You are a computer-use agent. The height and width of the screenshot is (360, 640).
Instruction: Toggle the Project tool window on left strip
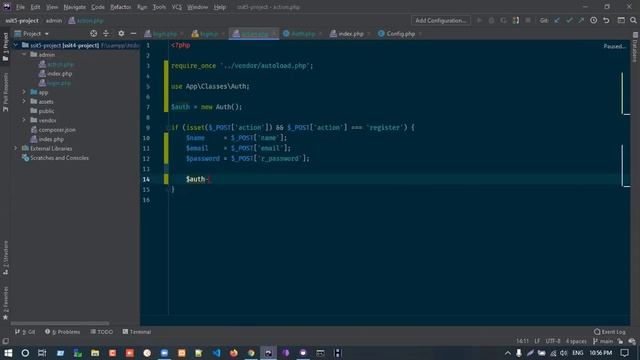point(5,47)
